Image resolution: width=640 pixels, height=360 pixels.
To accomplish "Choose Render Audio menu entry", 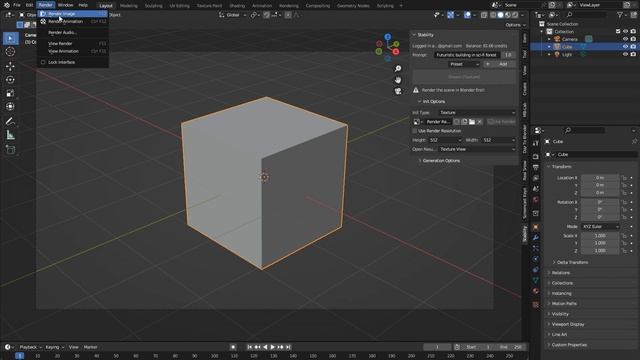I will pos(73,32).
